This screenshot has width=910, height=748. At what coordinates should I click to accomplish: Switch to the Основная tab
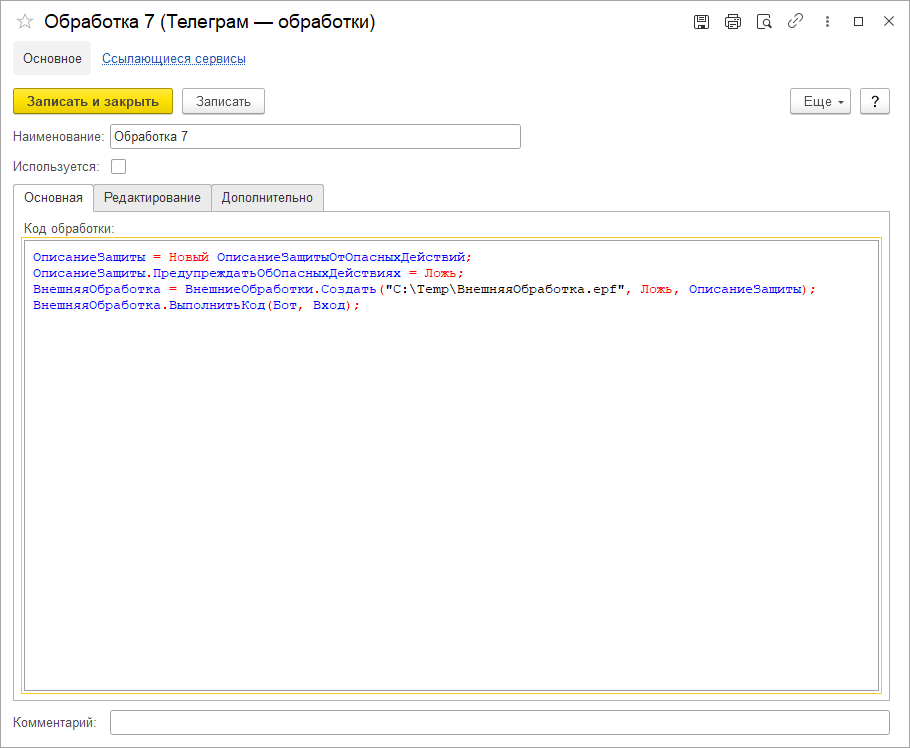tap(53, 198)
